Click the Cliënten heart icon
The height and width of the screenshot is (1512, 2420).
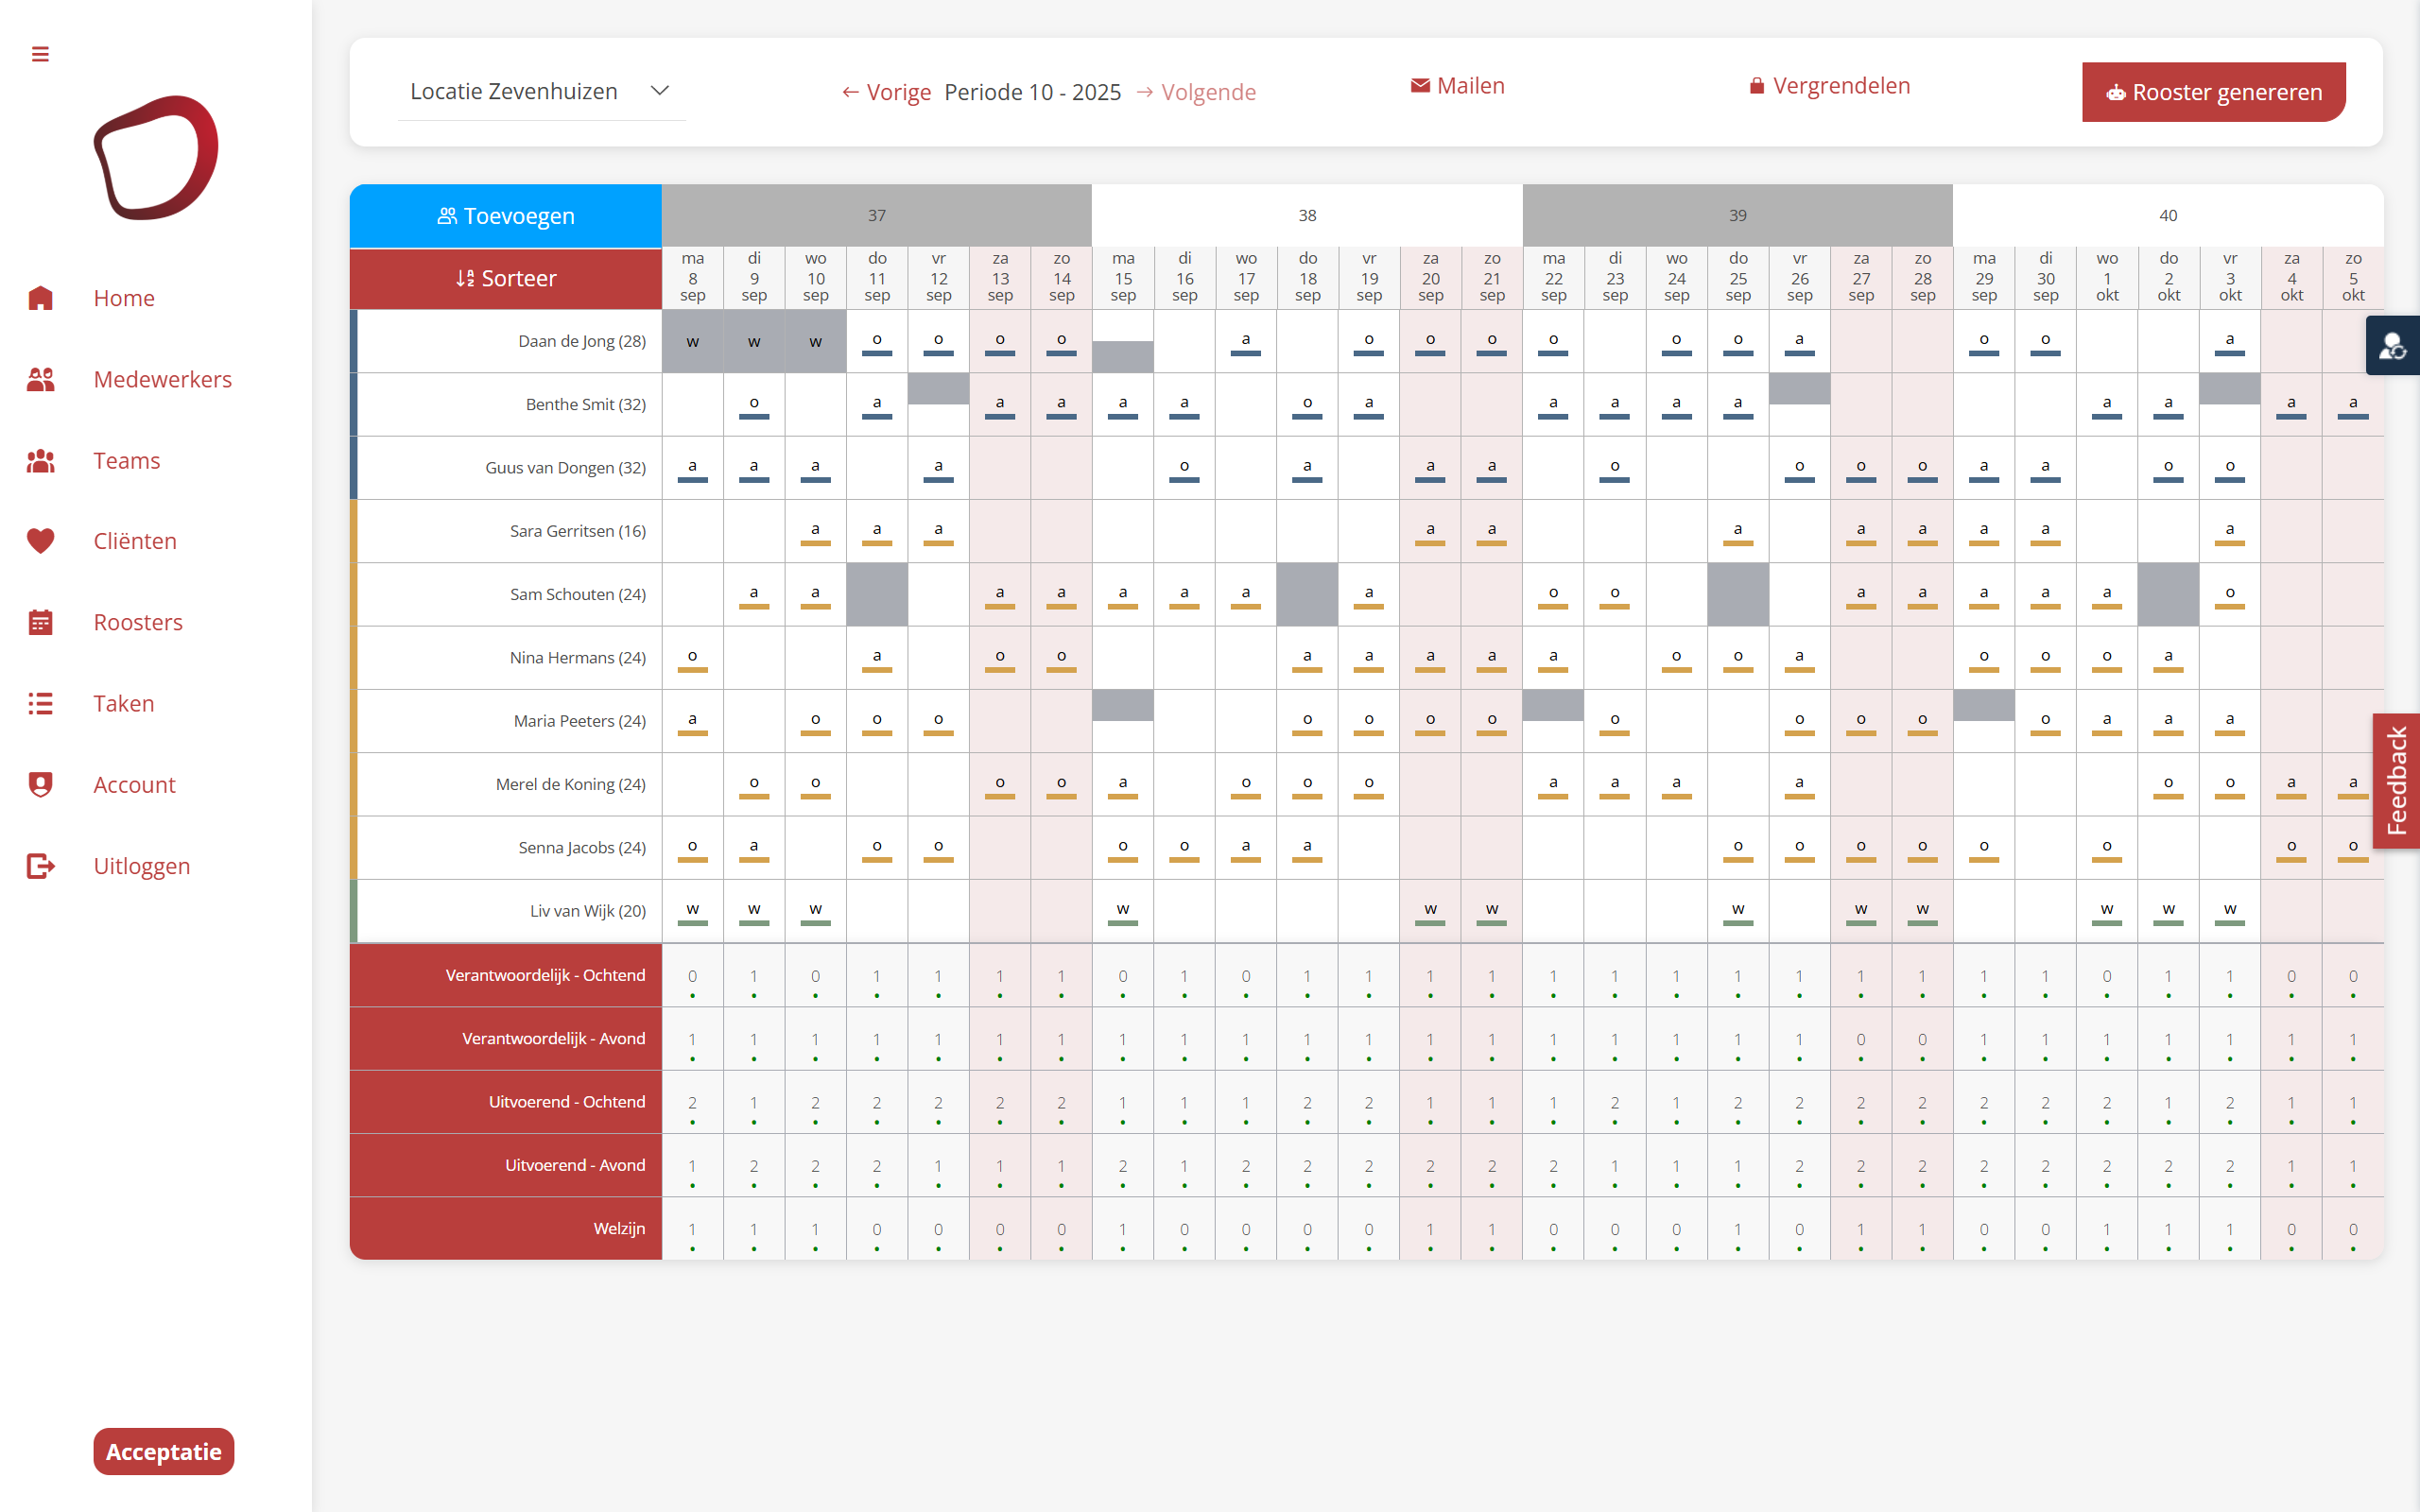pyautogui.click(x=40, y=541)
